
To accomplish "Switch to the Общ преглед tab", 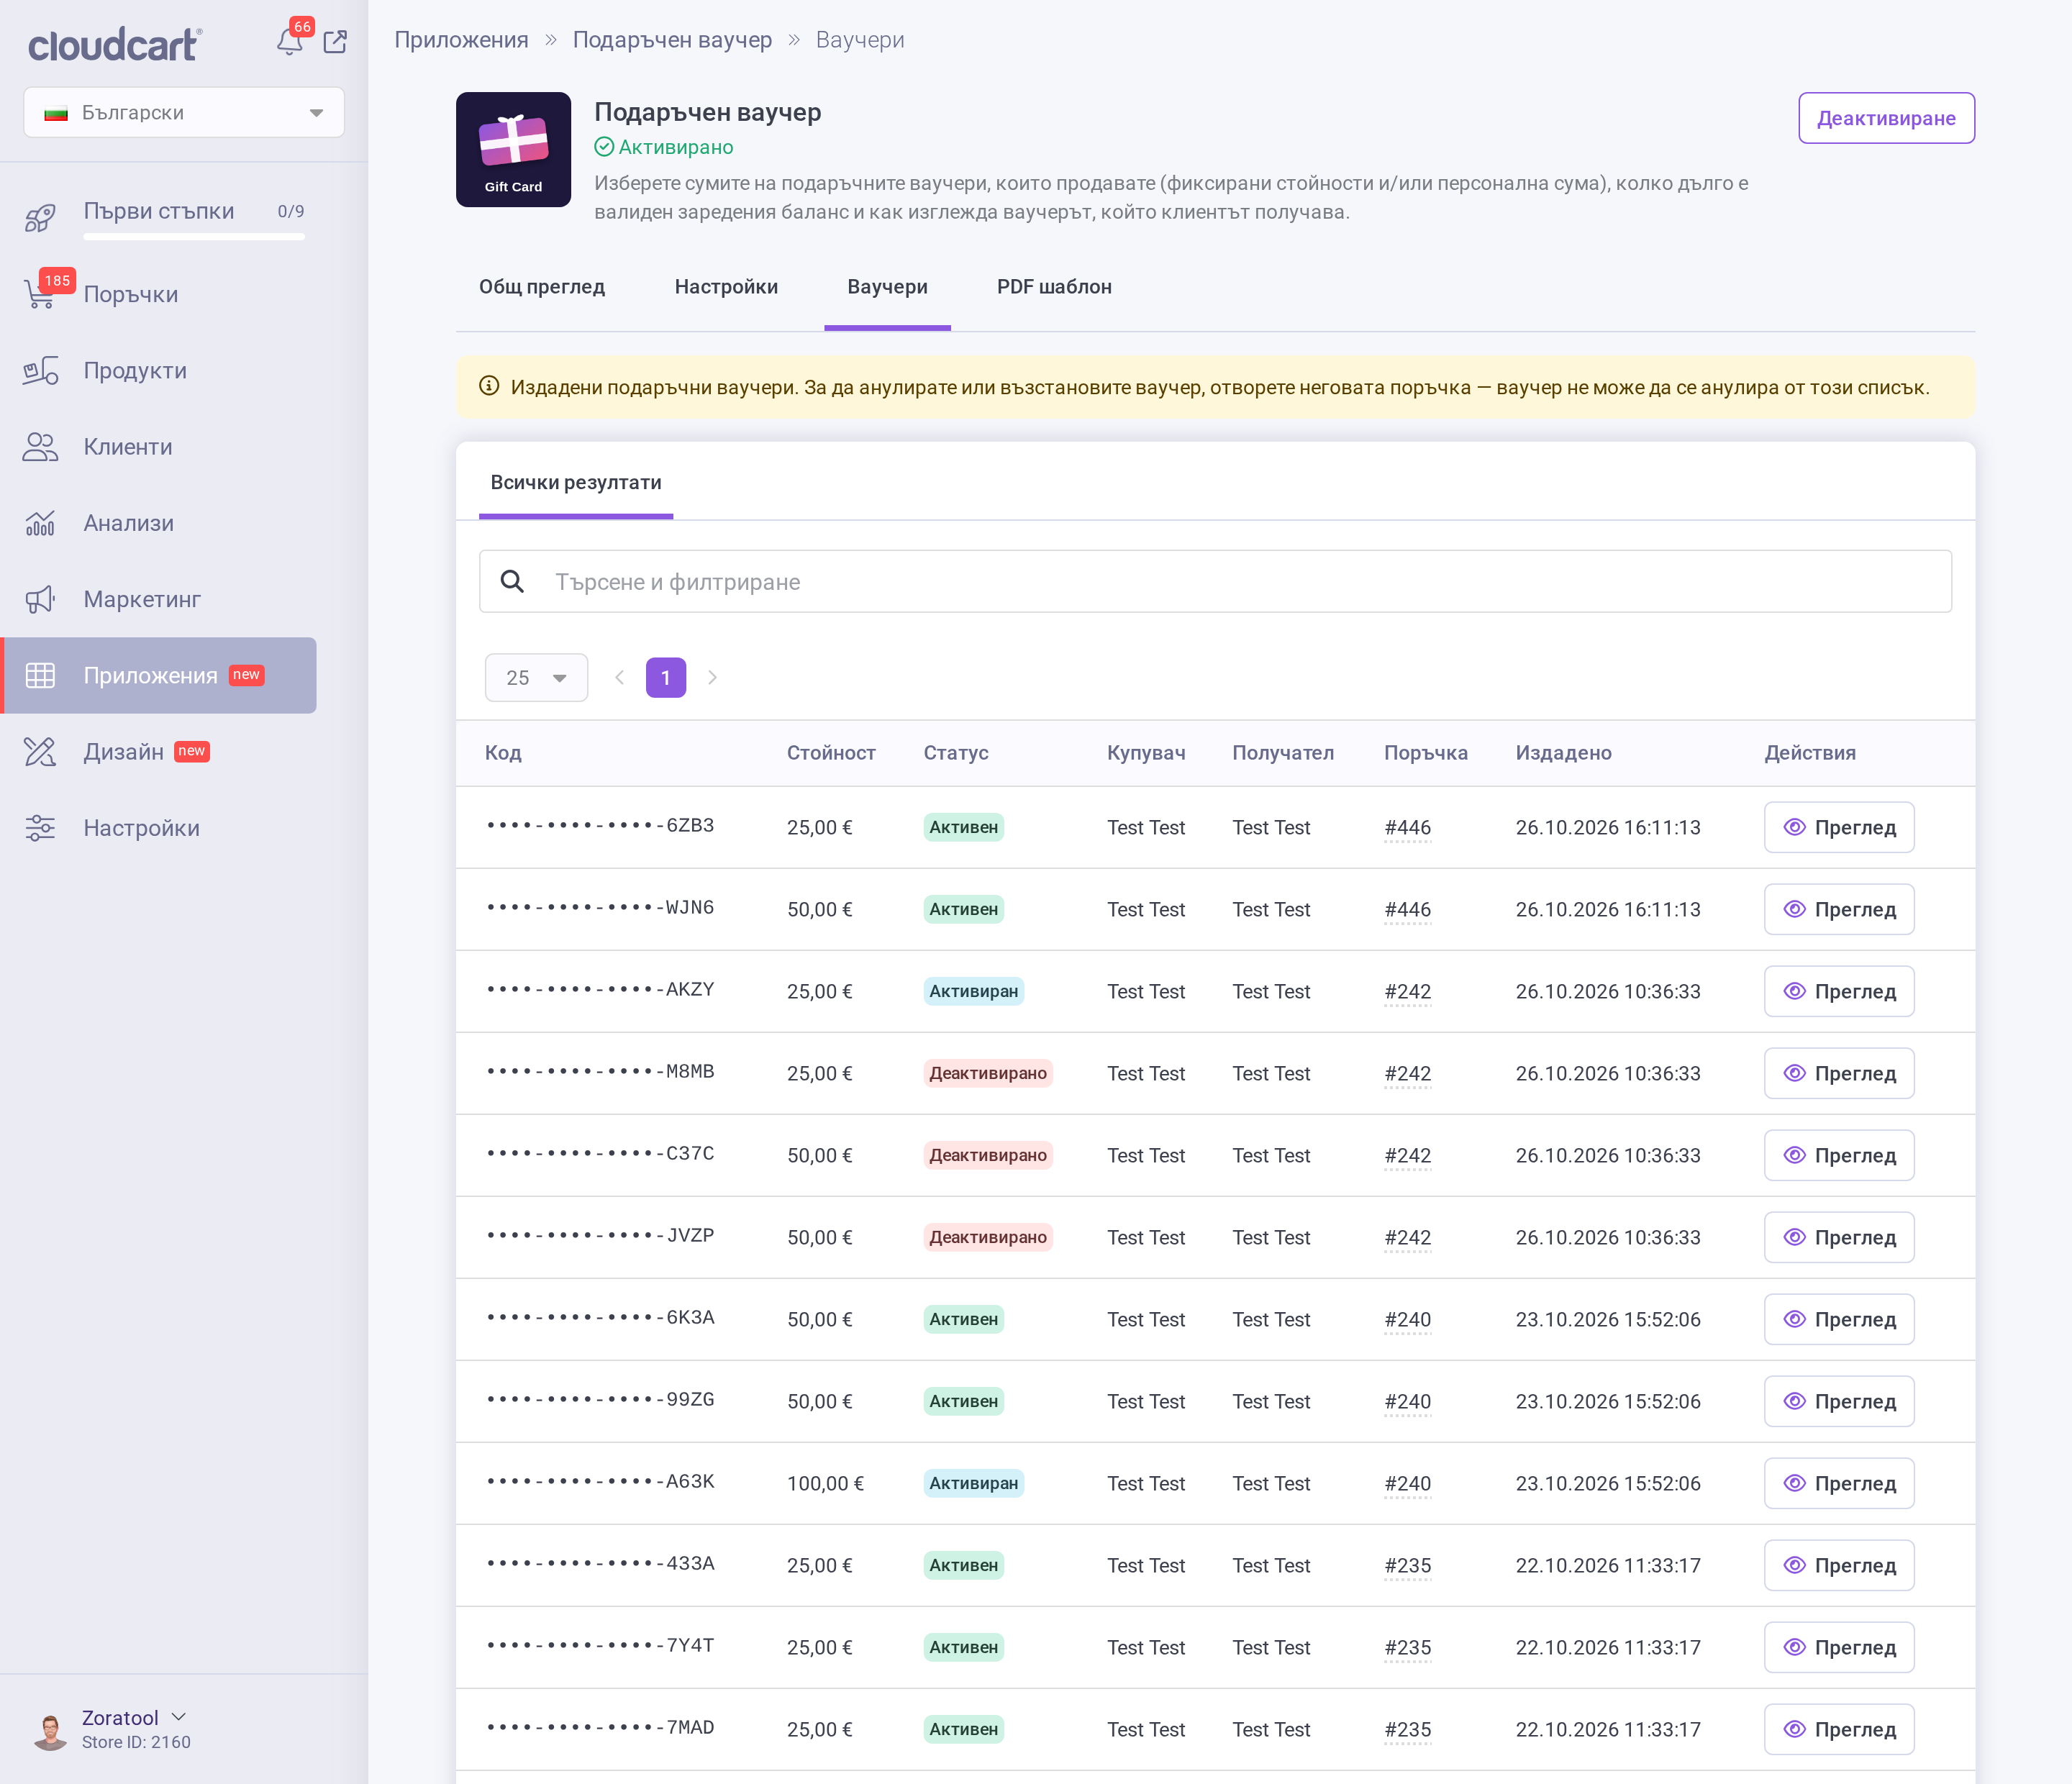I will coord(542,287).
